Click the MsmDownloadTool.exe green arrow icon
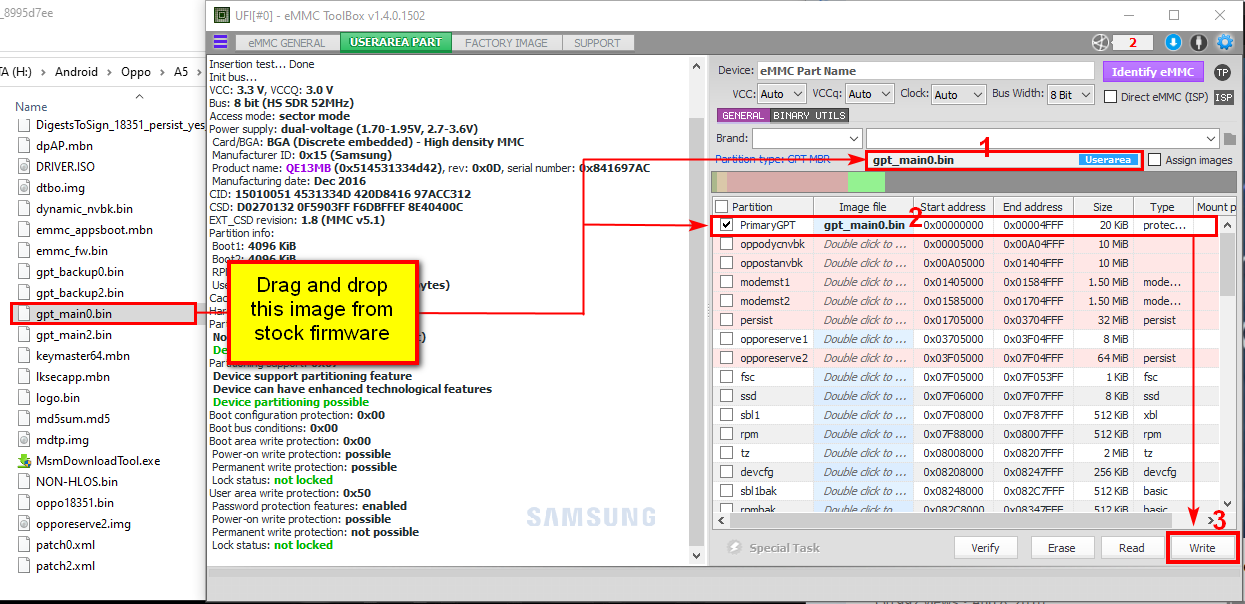Screen dimensions: 1245x604 [24, 461]
